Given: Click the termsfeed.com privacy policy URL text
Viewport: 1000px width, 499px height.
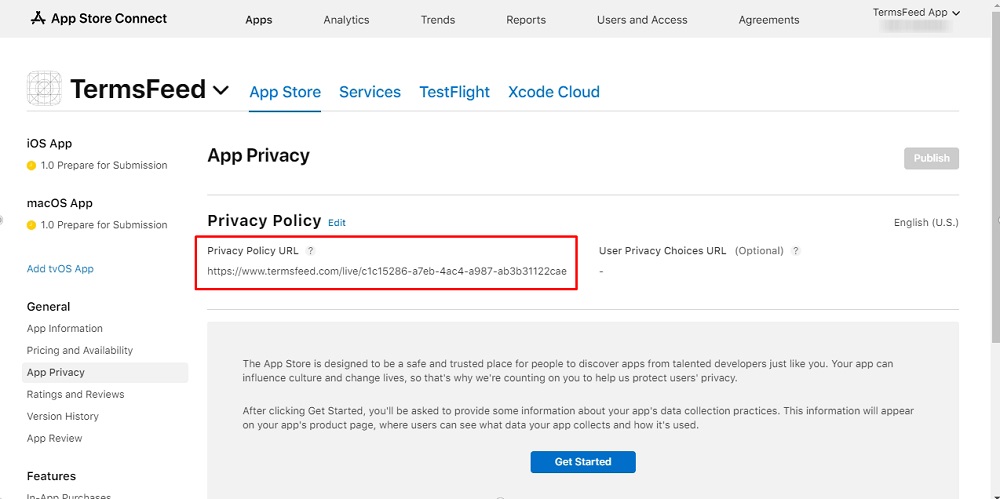Looking at the screenshot, I should coord(386,271).
